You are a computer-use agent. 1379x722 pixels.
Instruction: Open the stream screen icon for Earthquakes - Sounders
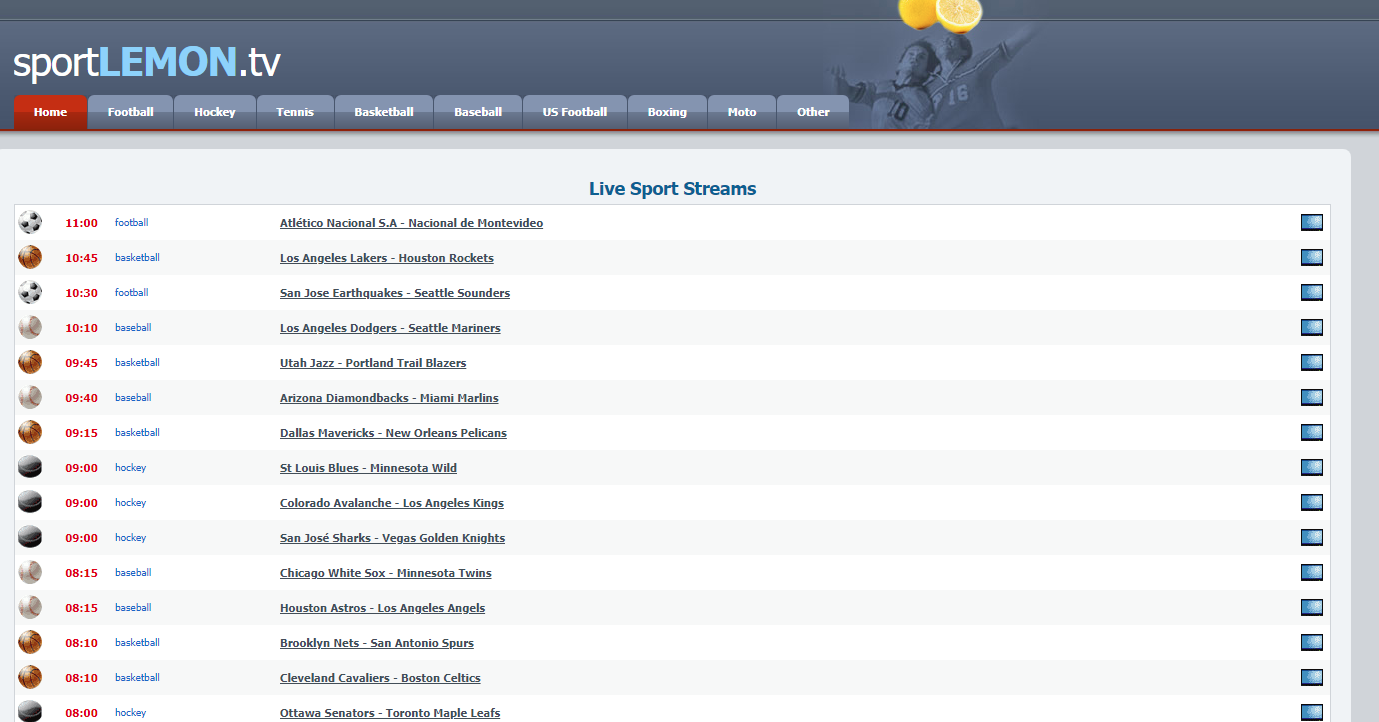tap(1312, 293)
